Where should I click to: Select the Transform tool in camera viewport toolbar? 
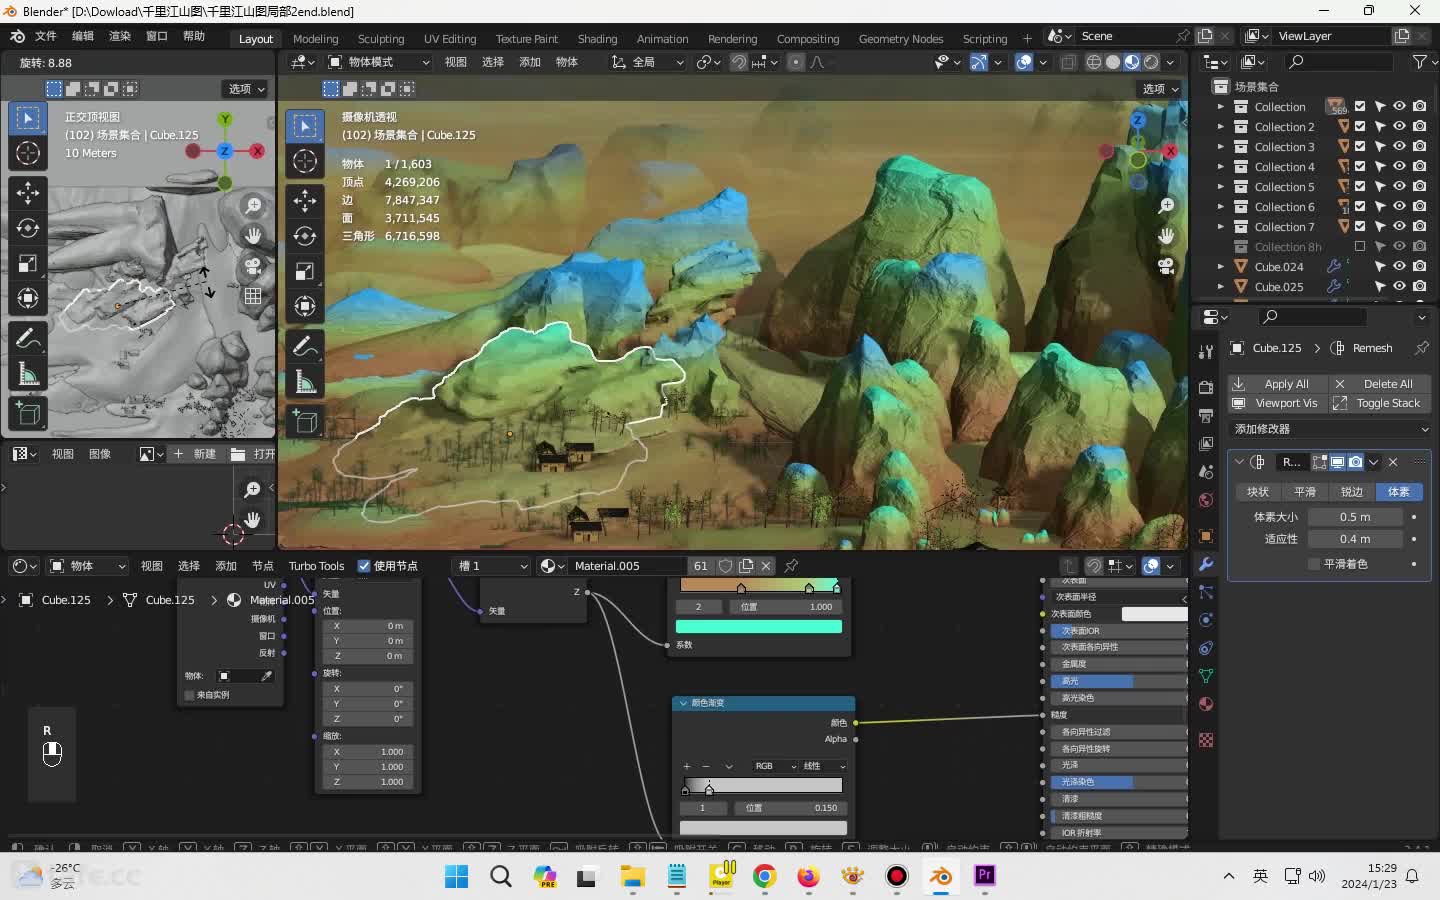tap(305, 306)
